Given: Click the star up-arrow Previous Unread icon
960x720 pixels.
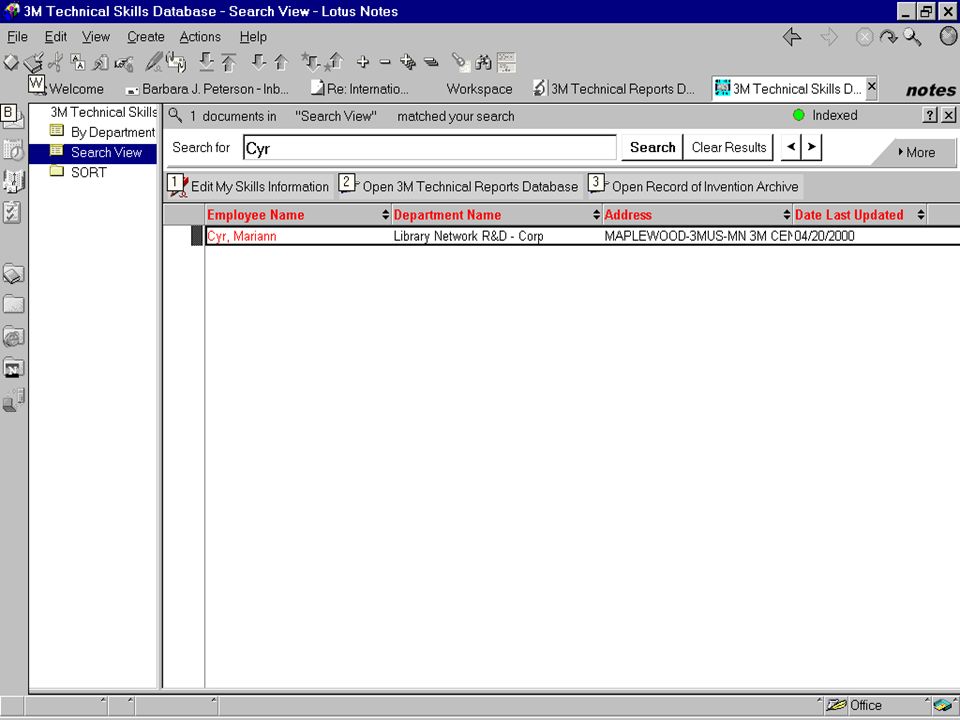Looking at the screenshot, I should click(334, 62).
